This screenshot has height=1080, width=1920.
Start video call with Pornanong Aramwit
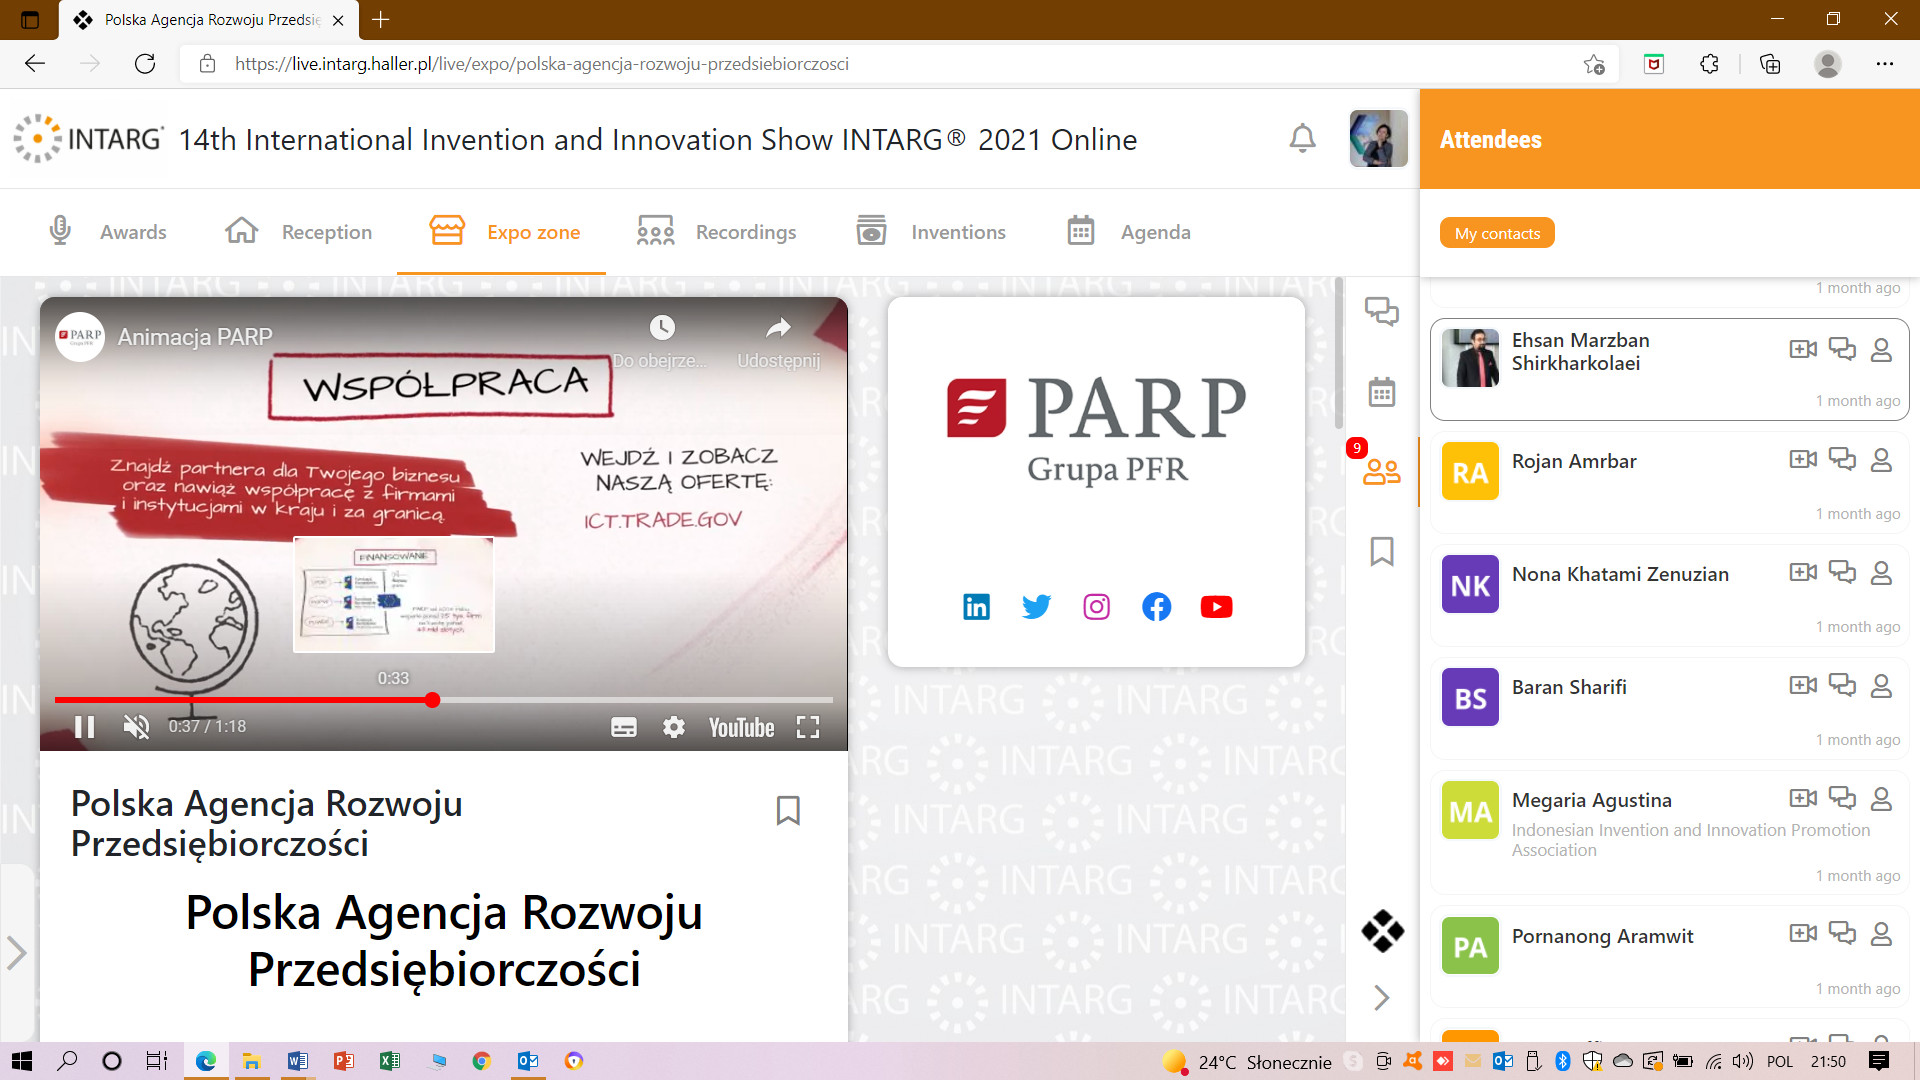(x=1803, y=933)
